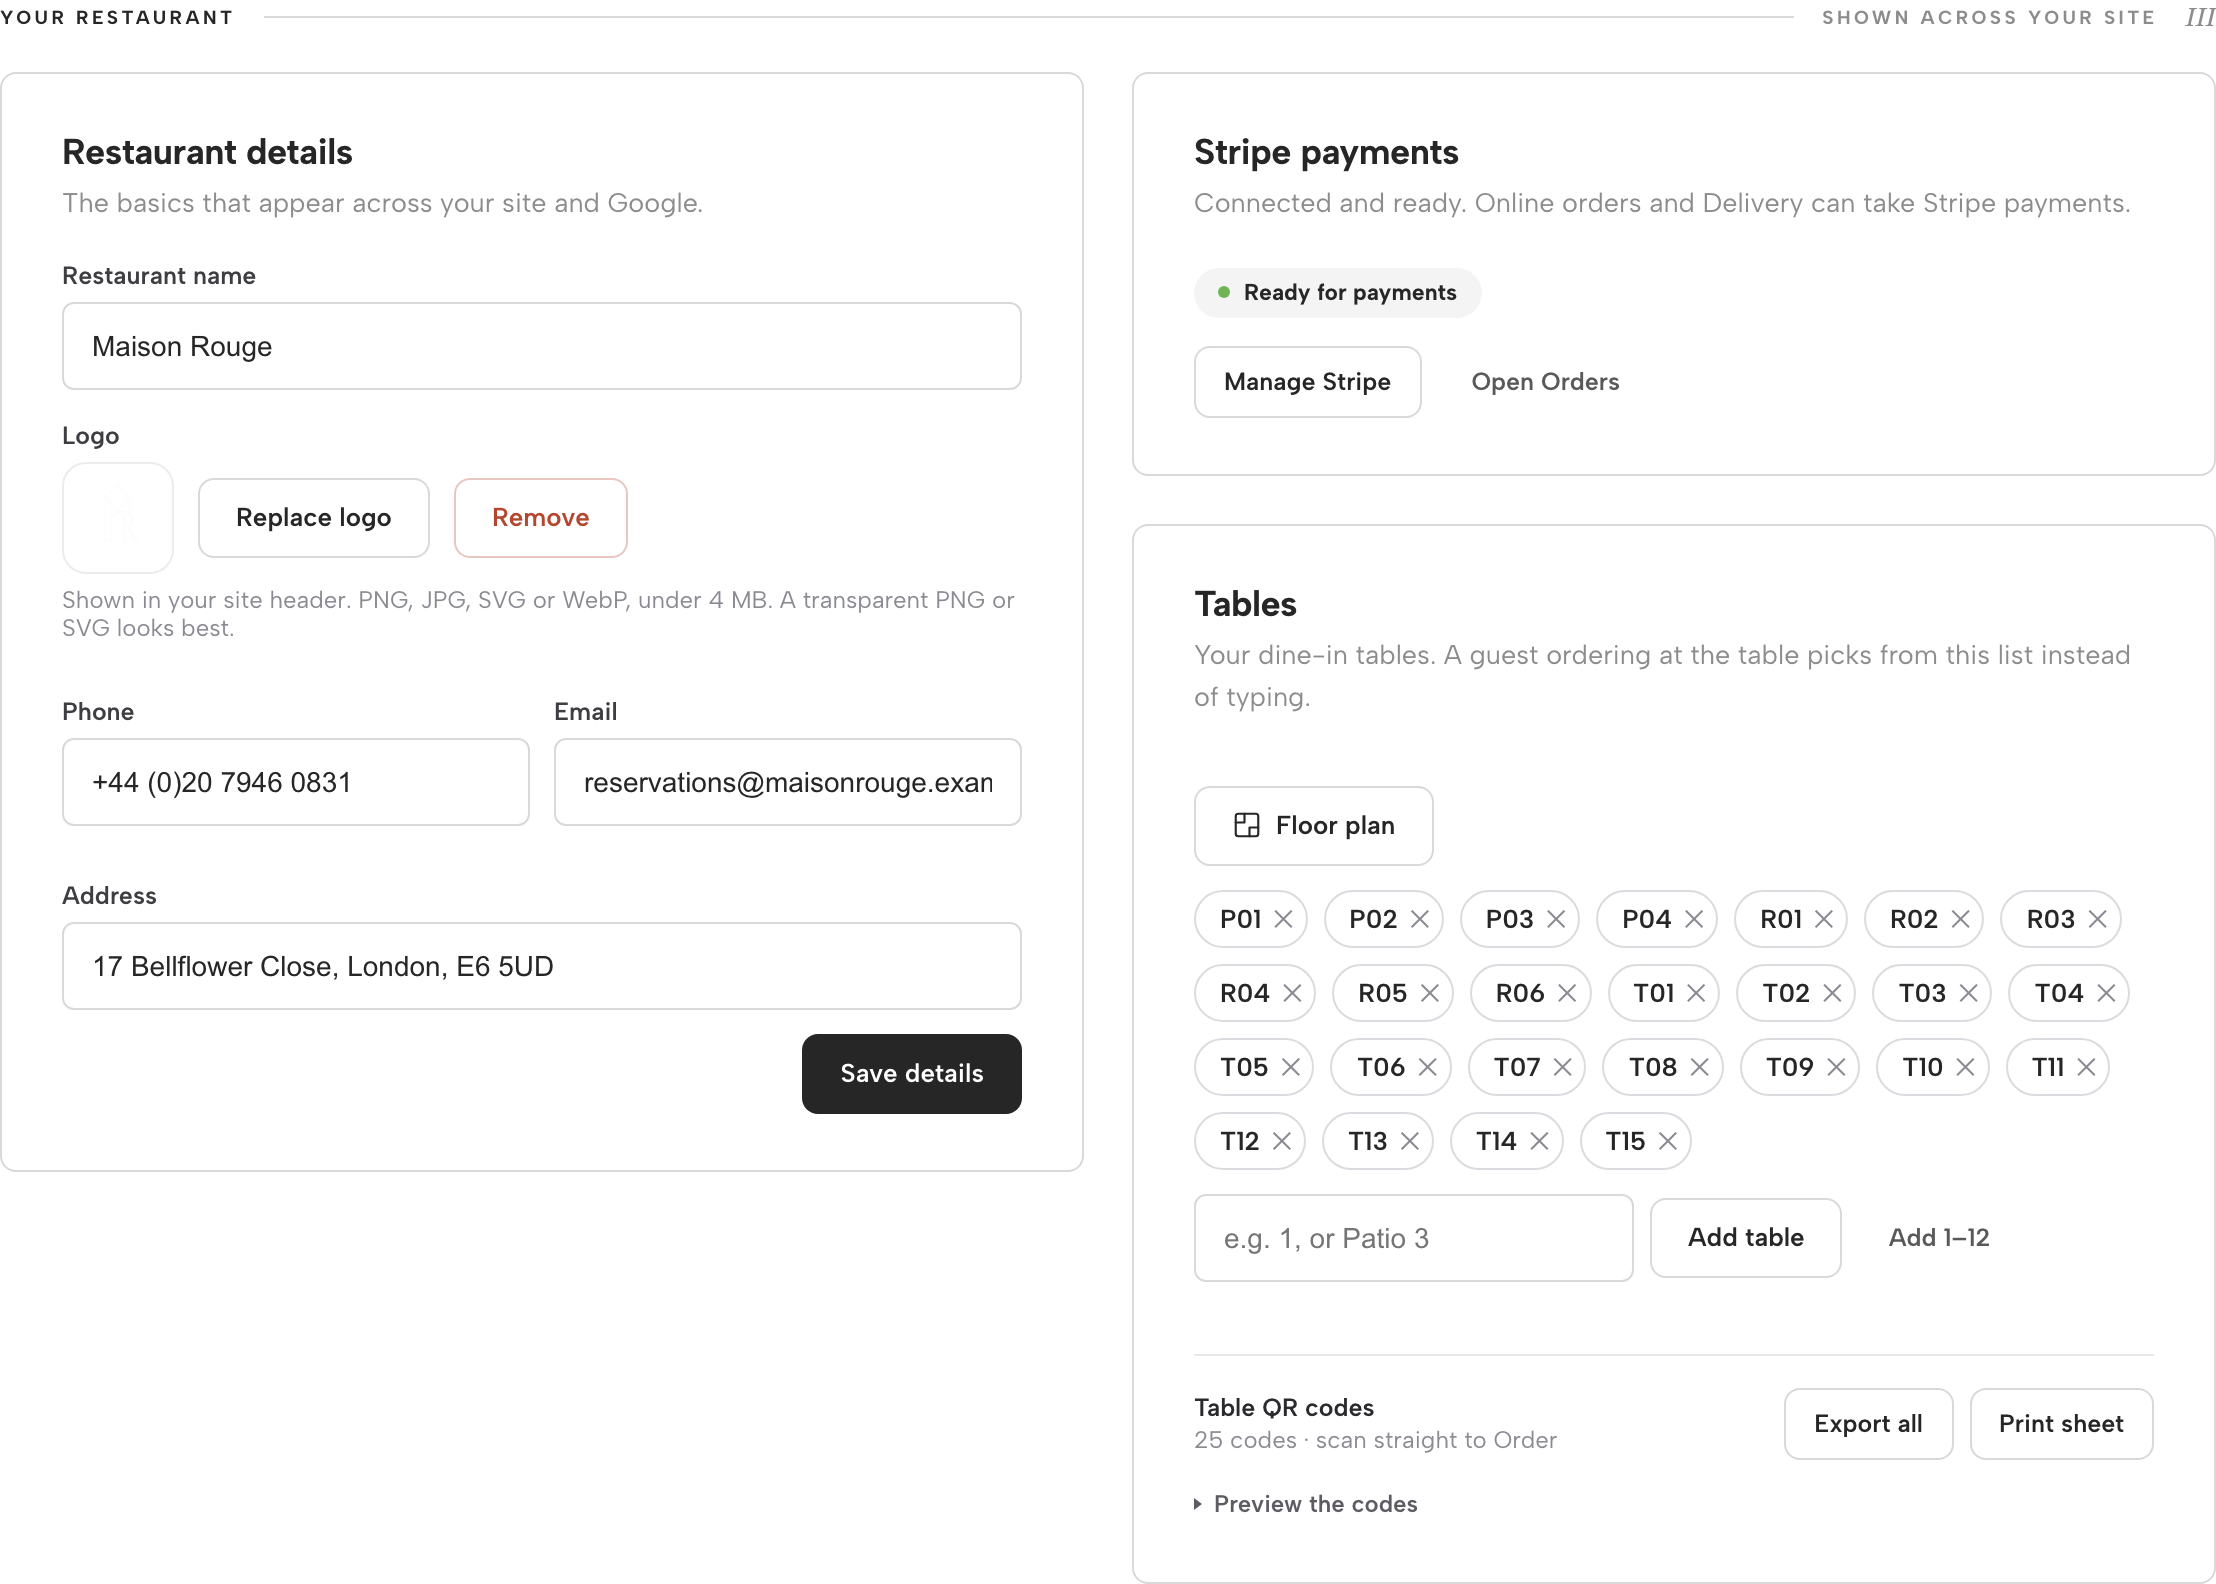Image resolution: width=2216 pixels, height=1584 pixels.
Task: Delete table T09 using its X icon
Action: click(x=1836, y=1067)
